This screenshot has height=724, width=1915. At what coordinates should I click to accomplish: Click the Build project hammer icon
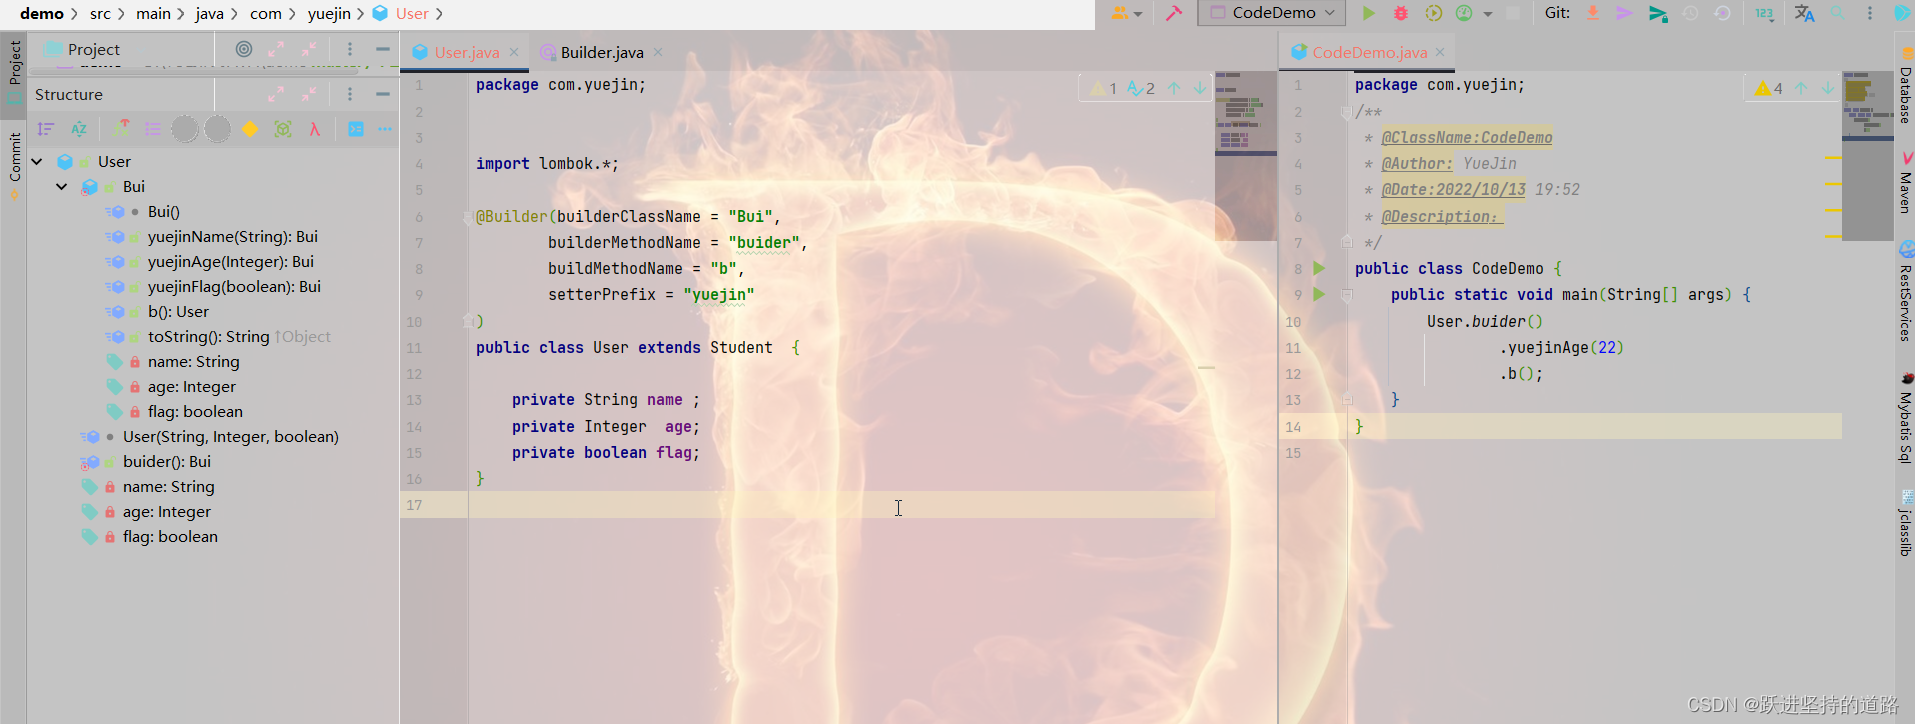[1174, 13]
